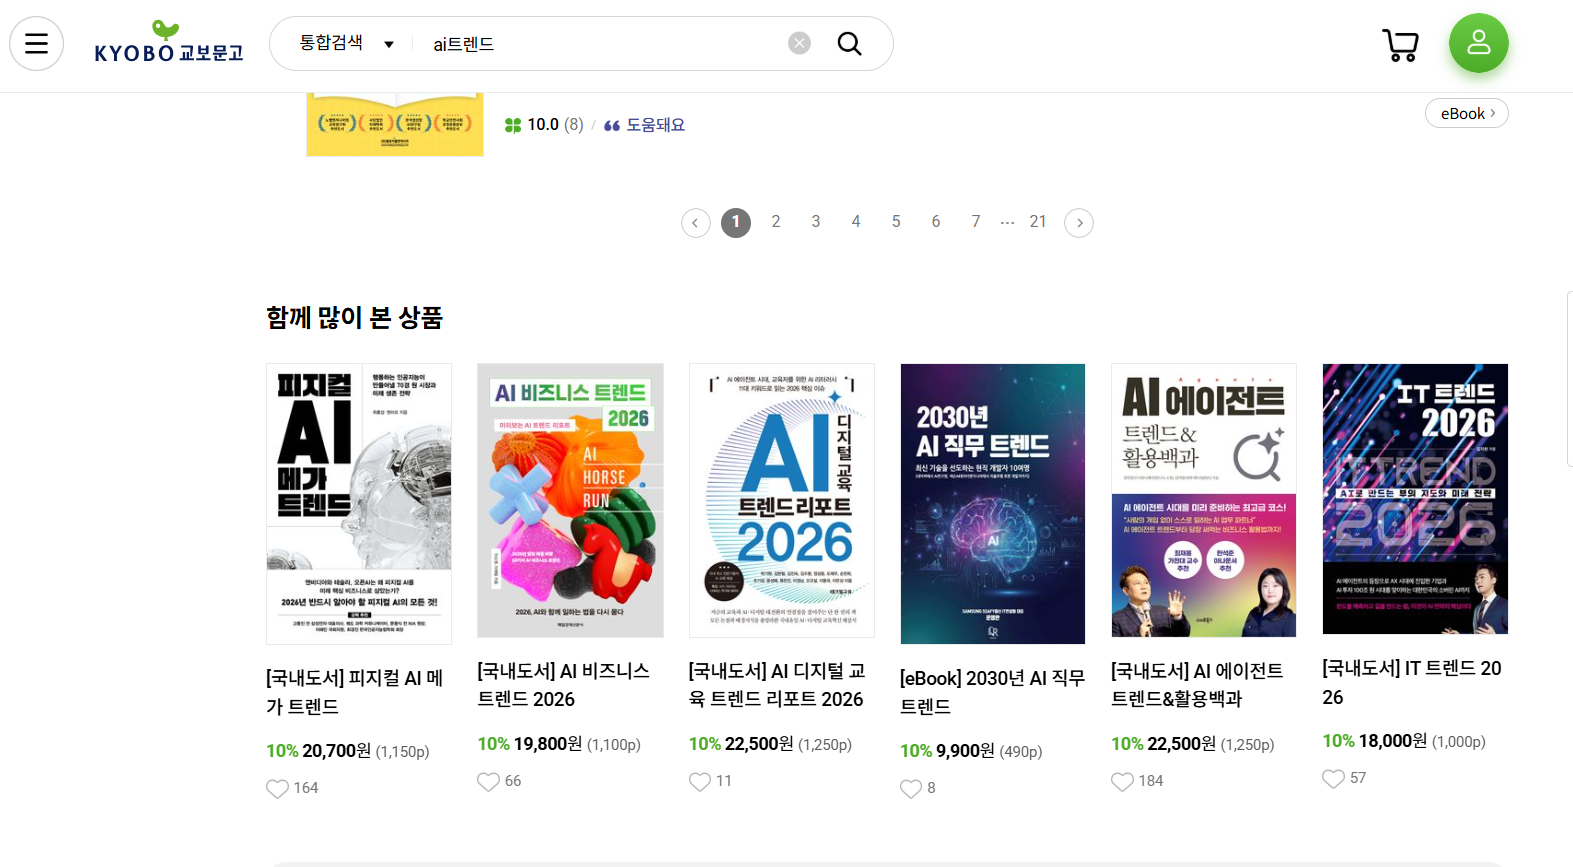
Task: Jump to results page 6
Action: pos(936,222)
